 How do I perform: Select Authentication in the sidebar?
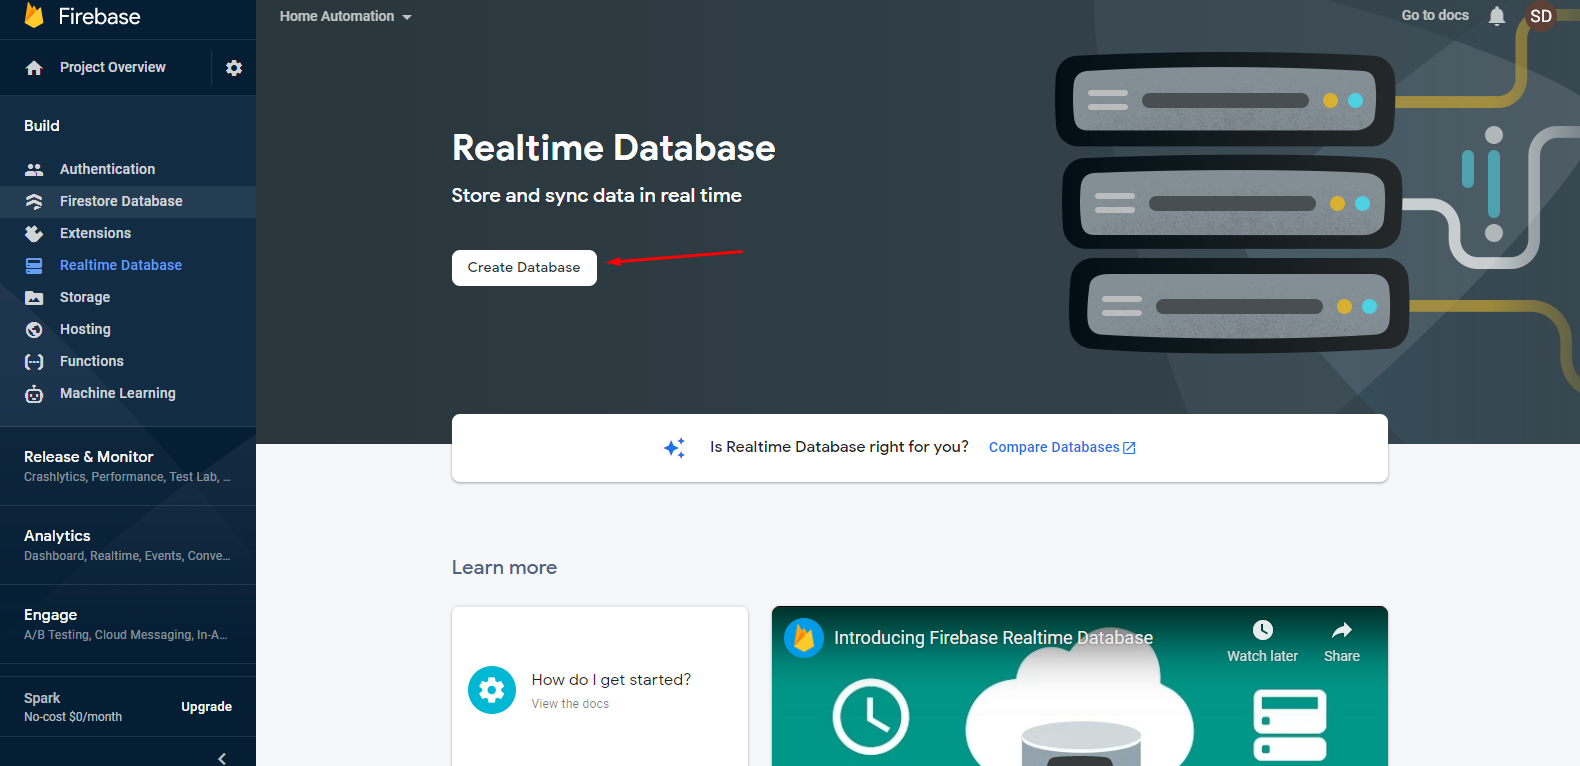pos(128,170)
